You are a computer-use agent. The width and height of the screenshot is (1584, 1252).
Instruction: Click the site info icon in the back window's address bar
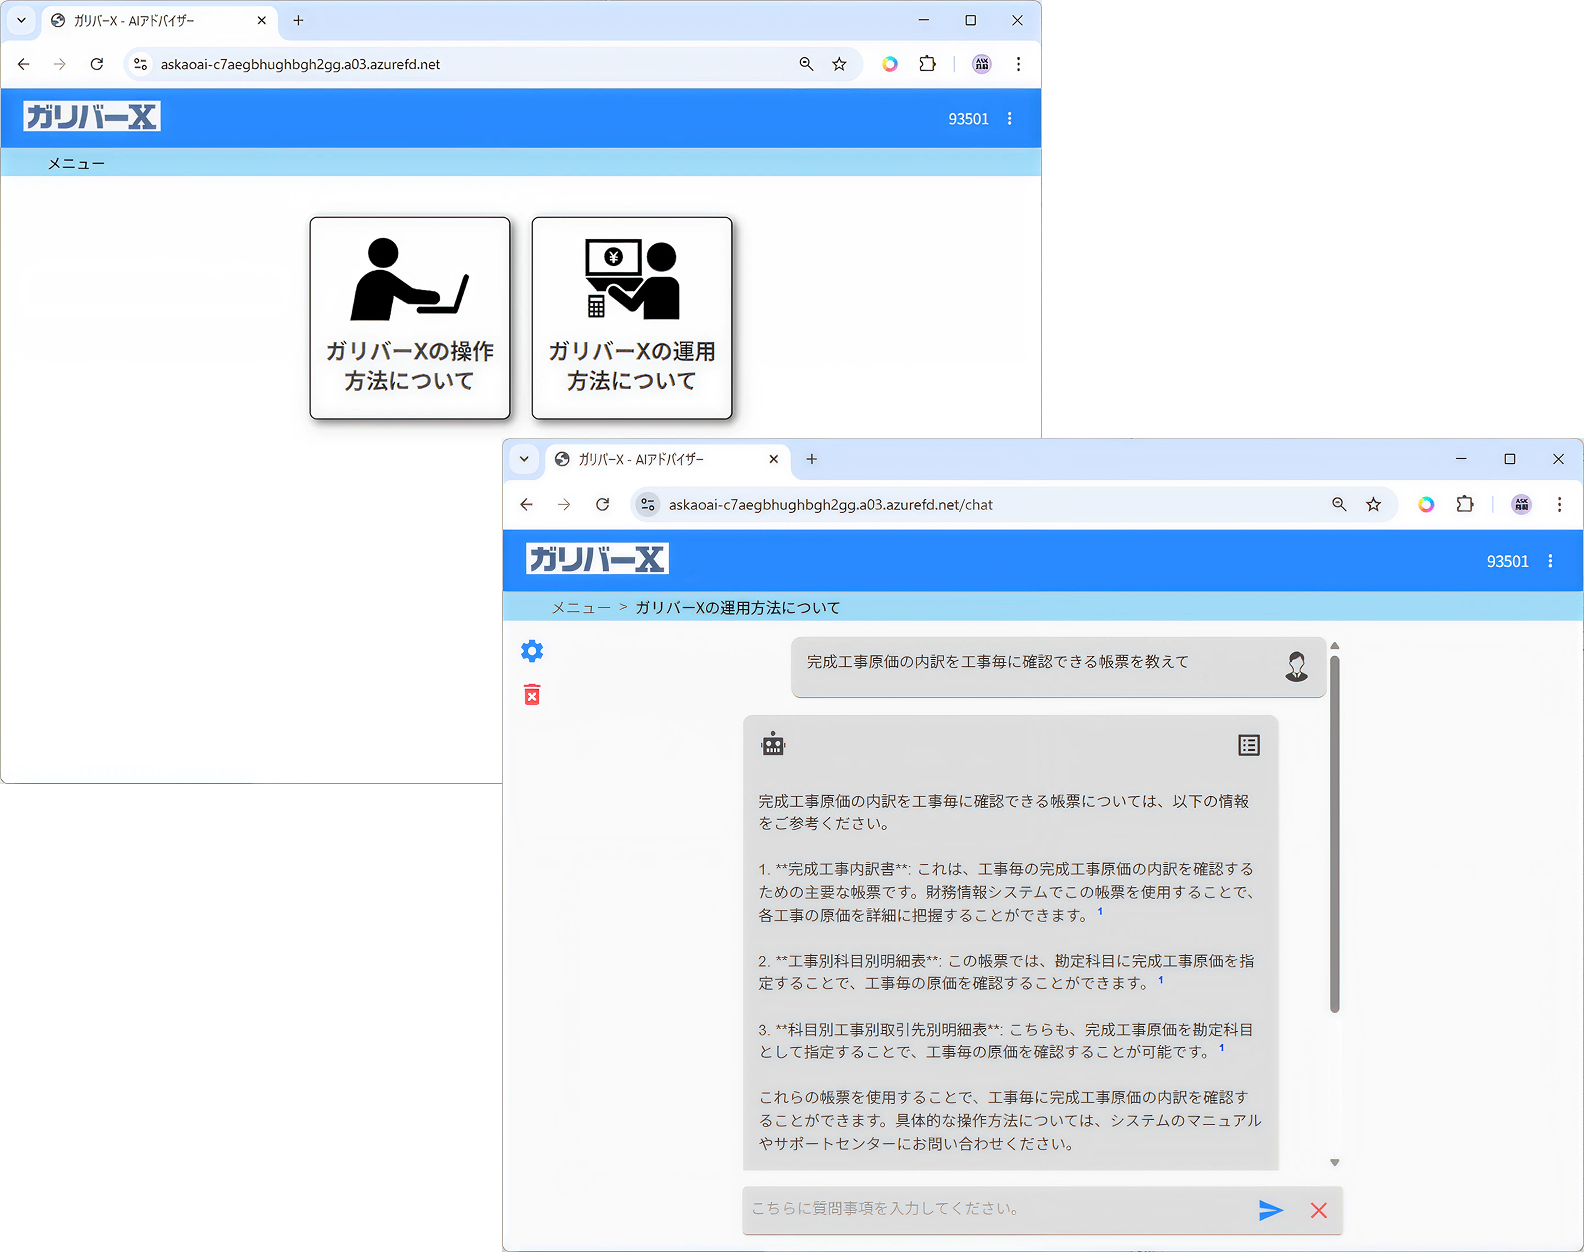[140, 64]
